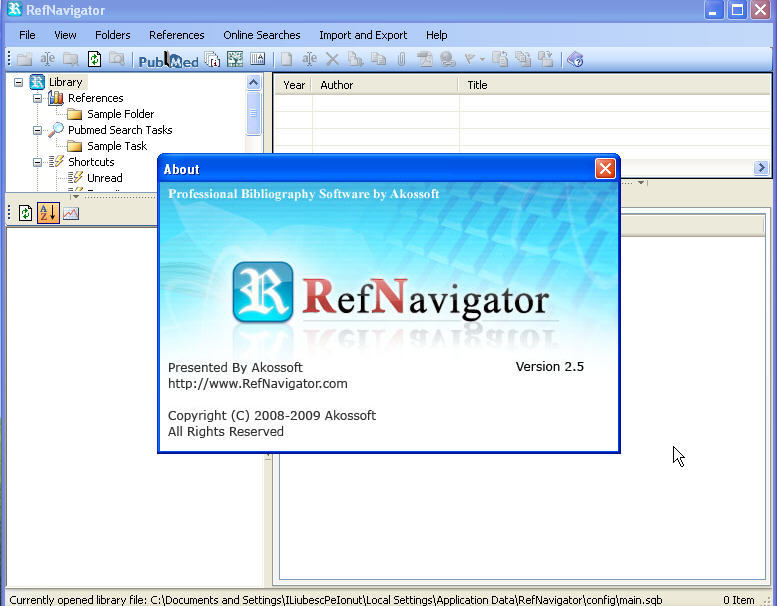
Task: Click the refresh icon in the lower left panel toolbar
Action: (x=25, y=213)
